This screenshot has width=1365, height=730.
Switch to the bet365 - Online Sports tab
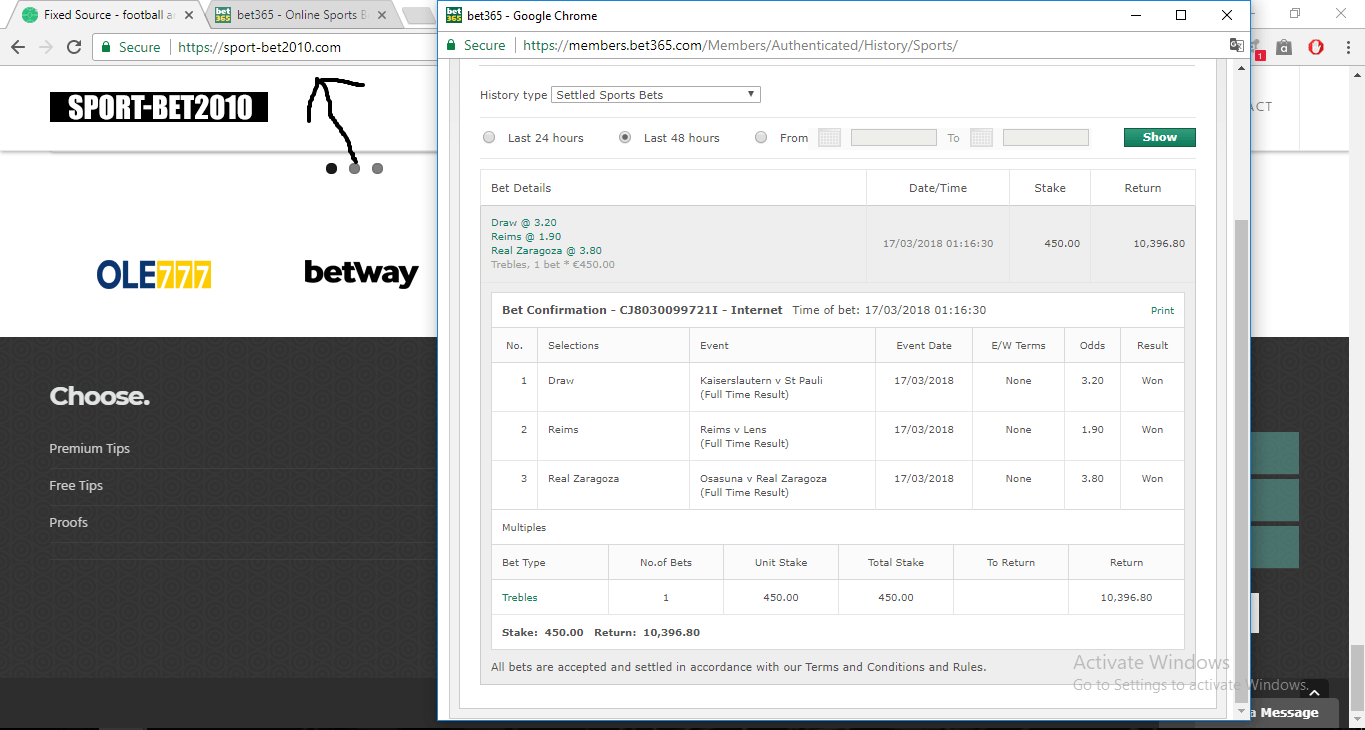(x=300, y=15)
